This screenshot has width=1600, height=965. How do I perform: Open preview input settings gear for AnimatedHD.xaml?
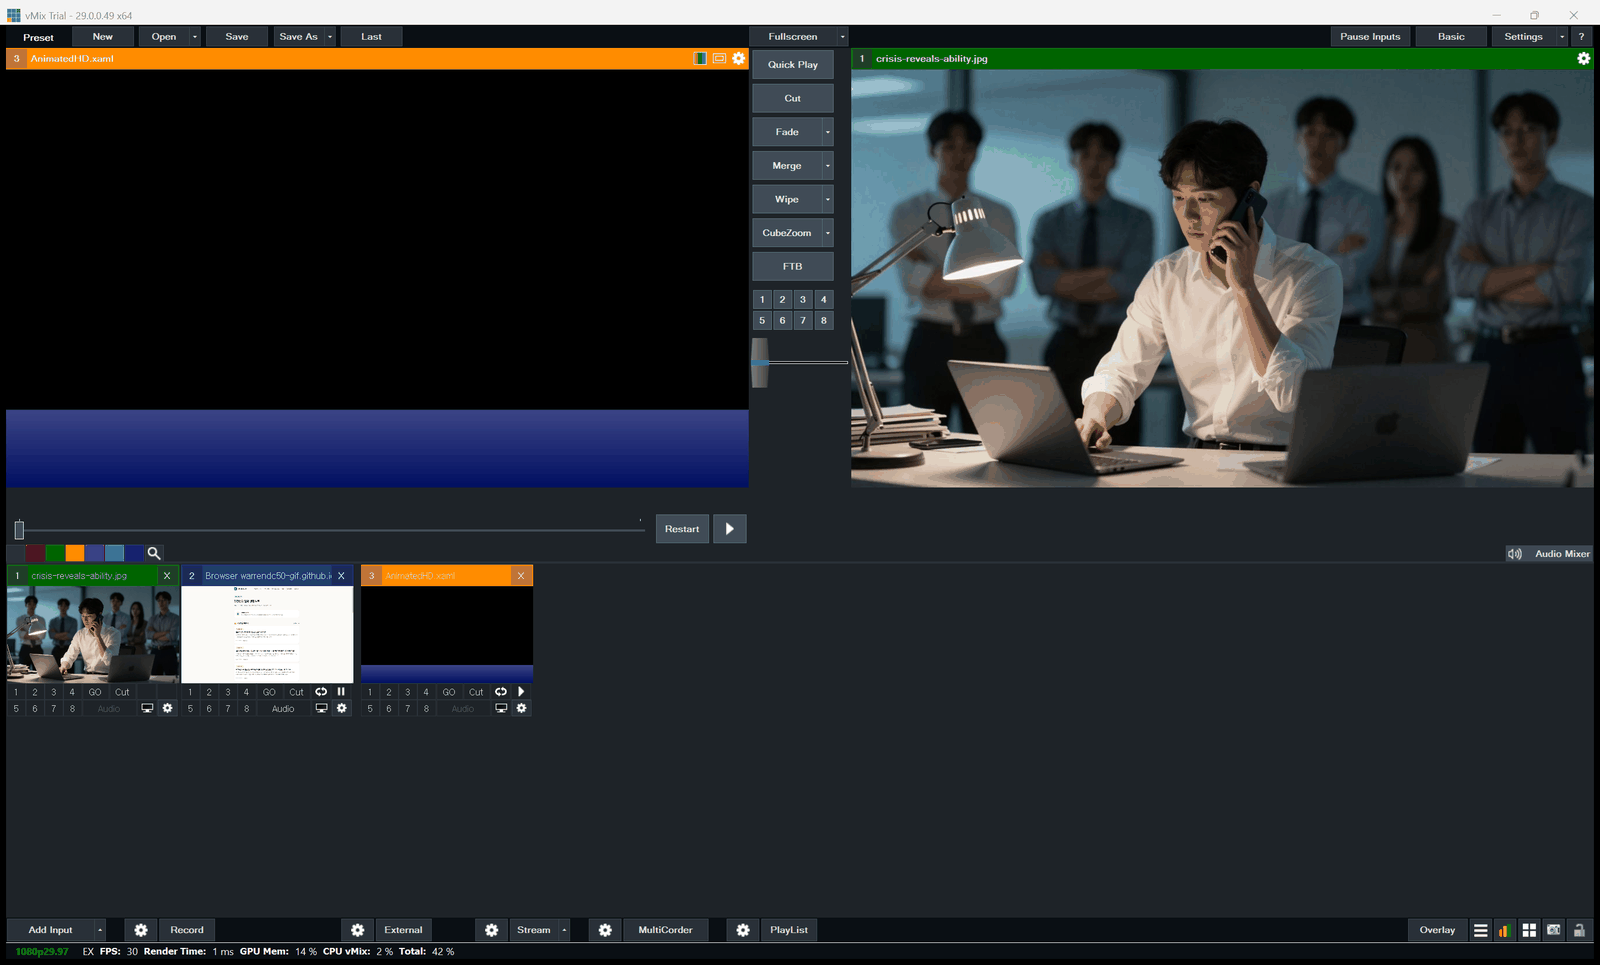point(739,58)
